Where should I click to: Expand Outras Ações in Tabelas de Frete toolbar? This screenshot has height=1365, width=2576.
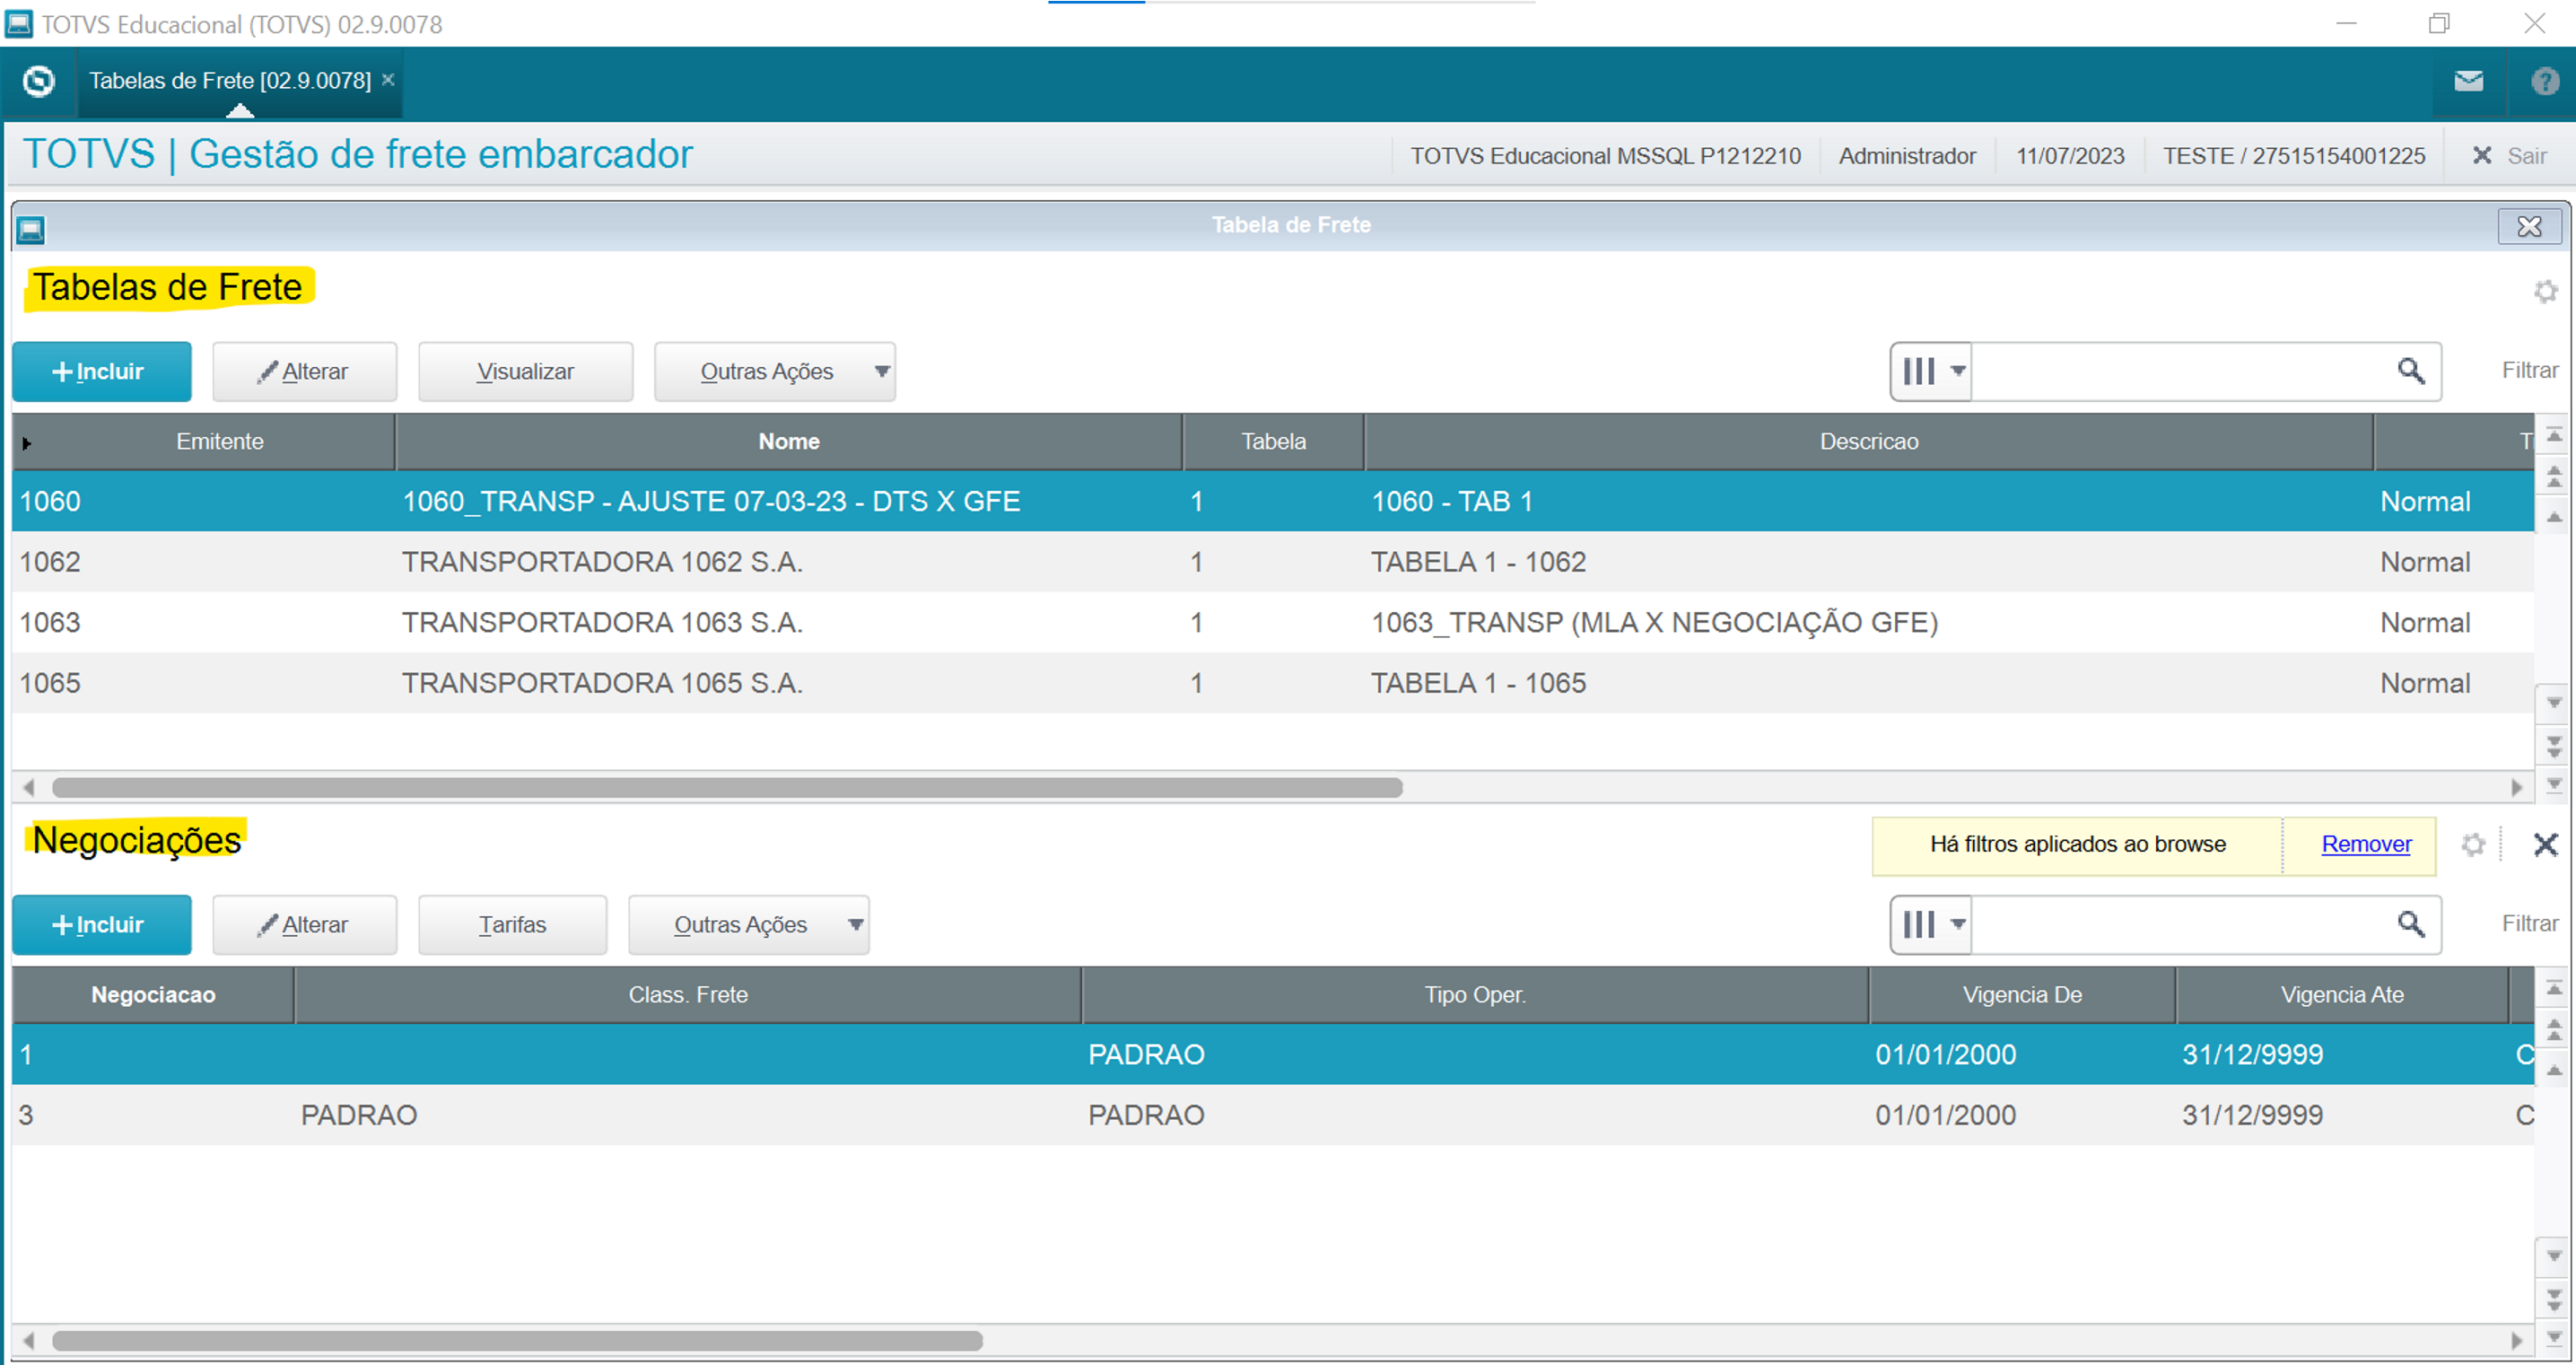774,372
